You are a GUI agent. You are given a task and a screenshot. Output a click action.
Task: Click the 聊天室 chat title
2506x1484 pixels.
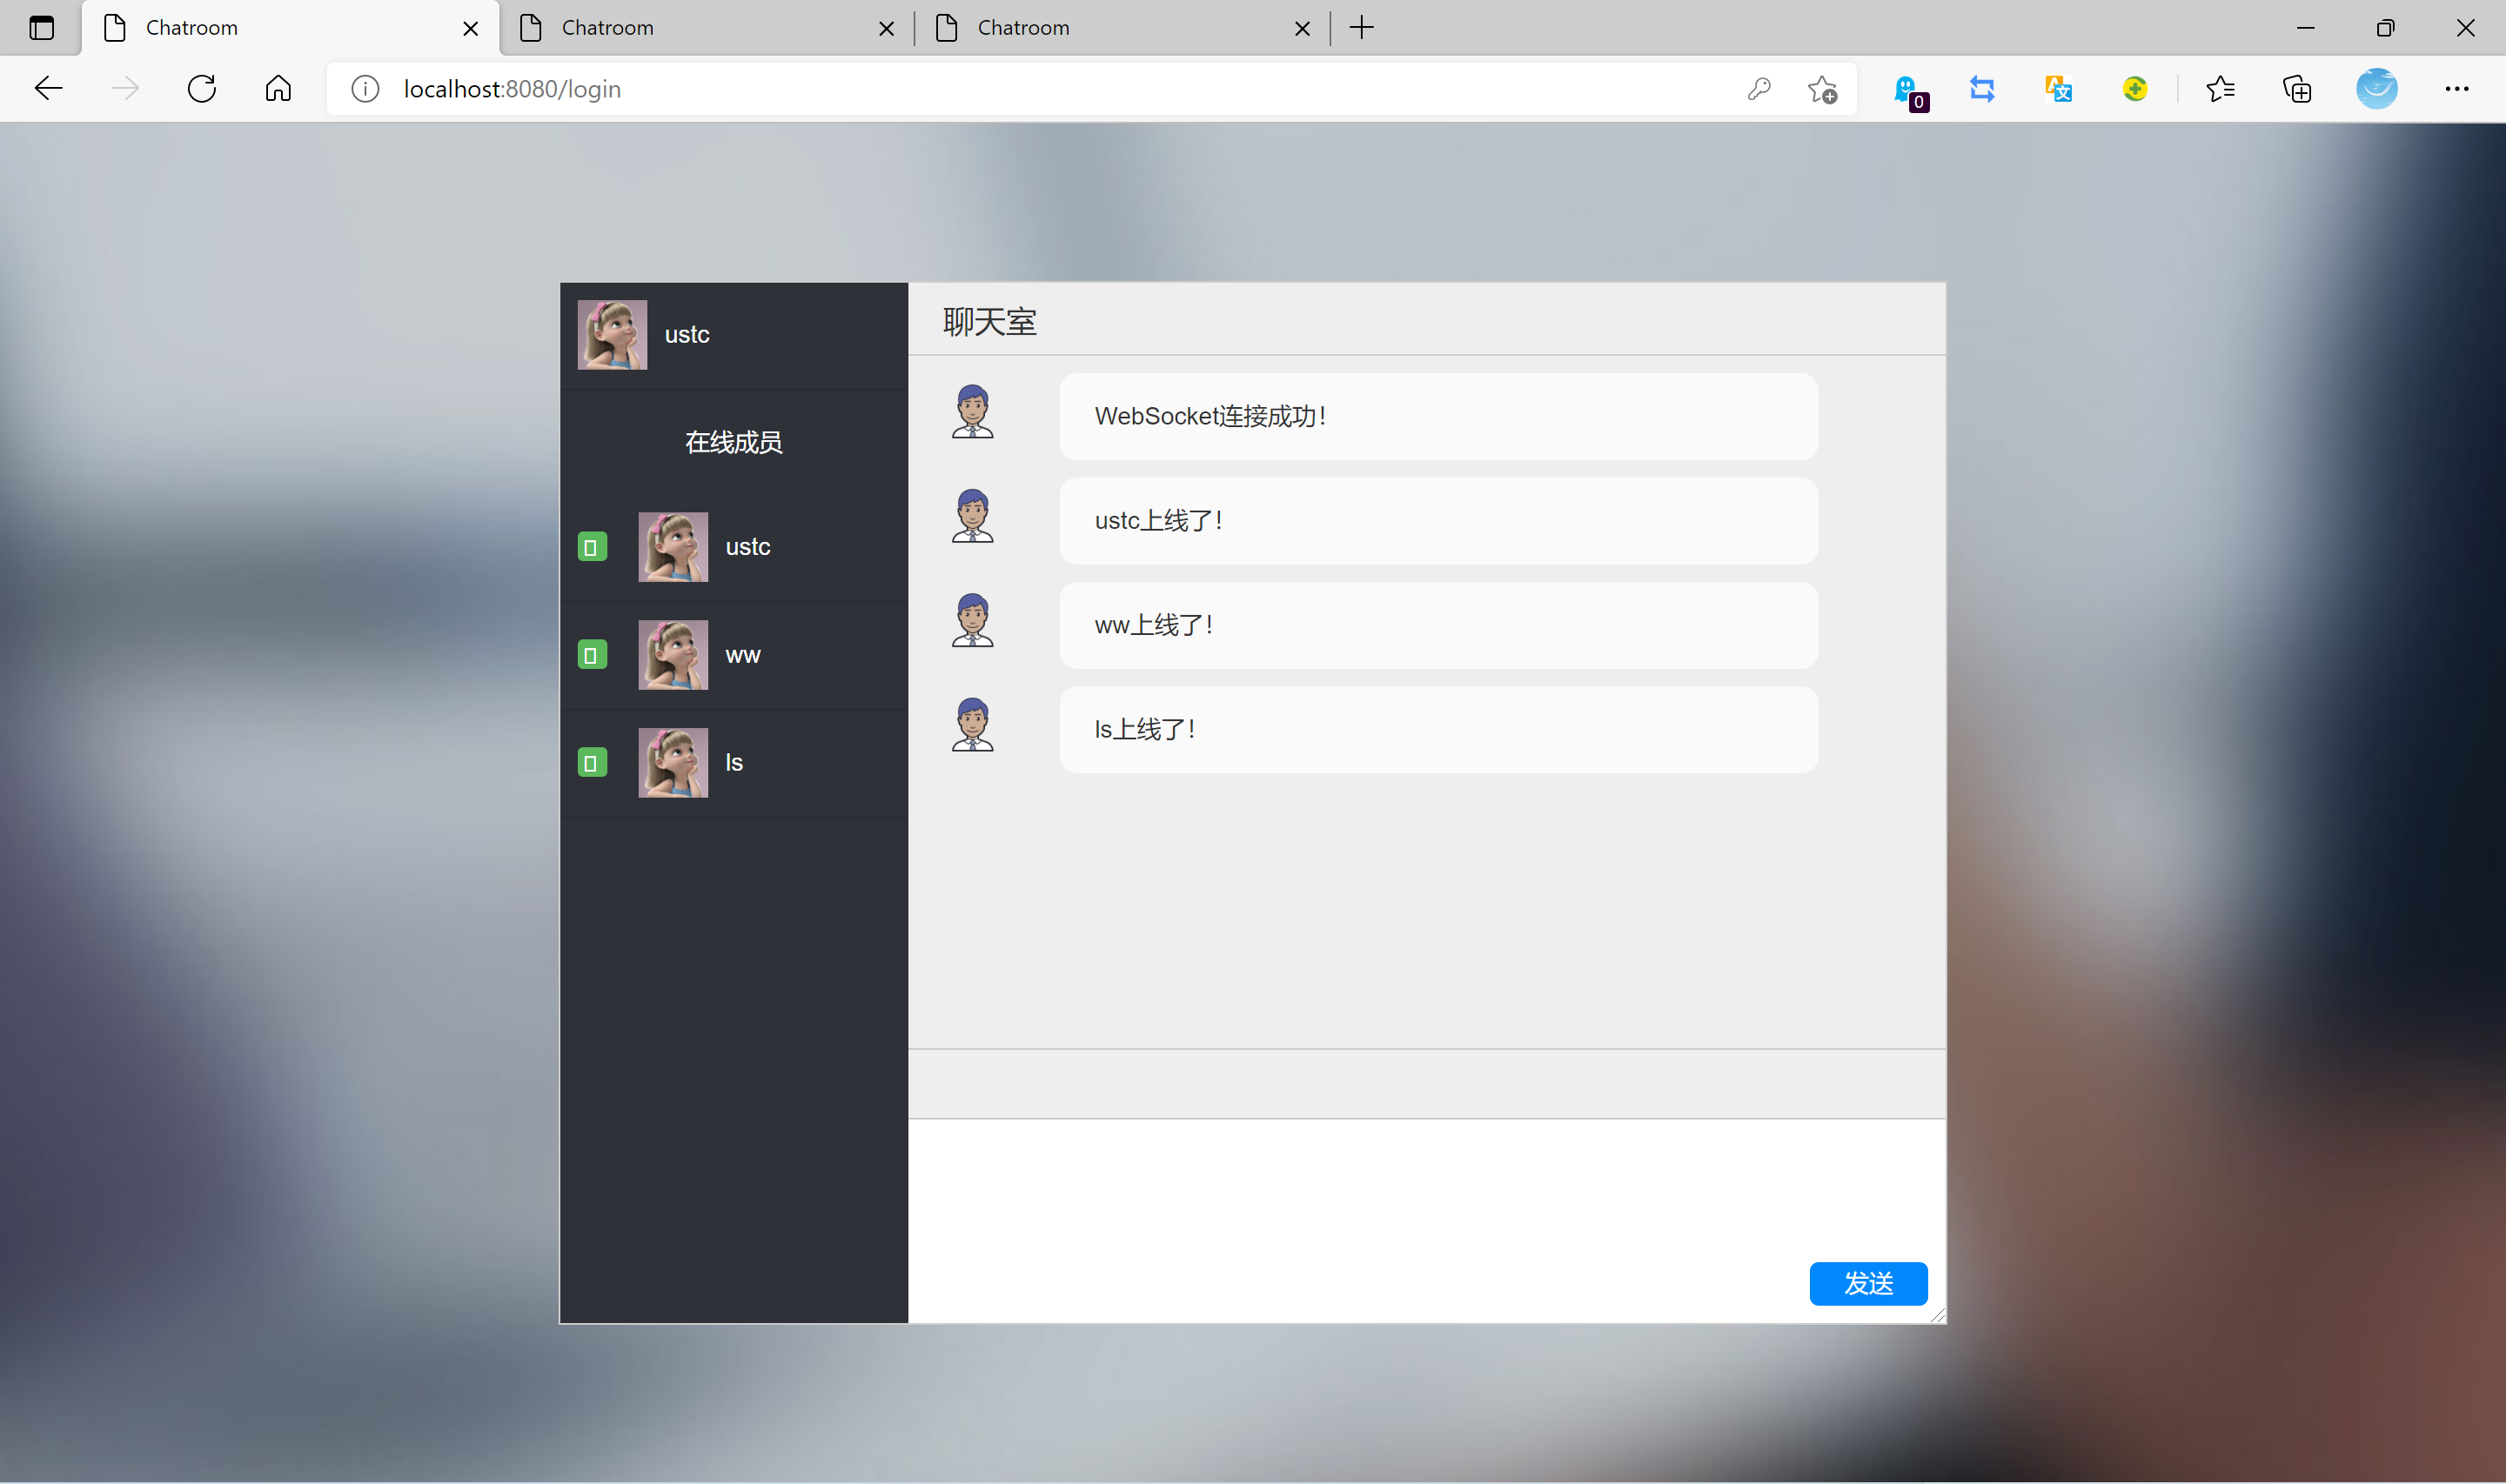pos(989,322)
